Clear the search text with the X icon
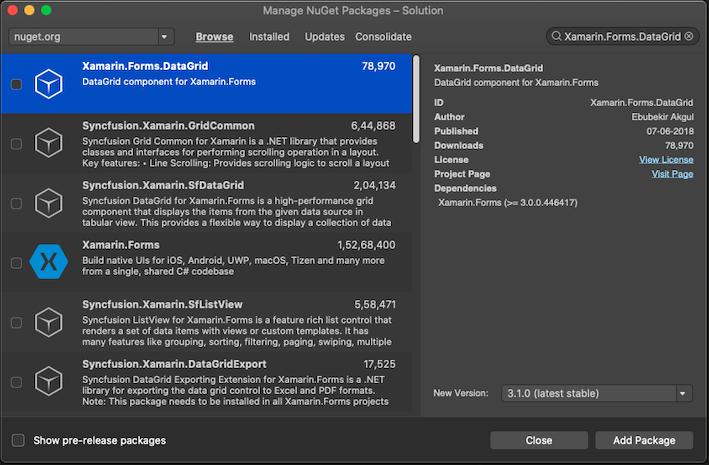709x465 pixels. coord(689,36)
